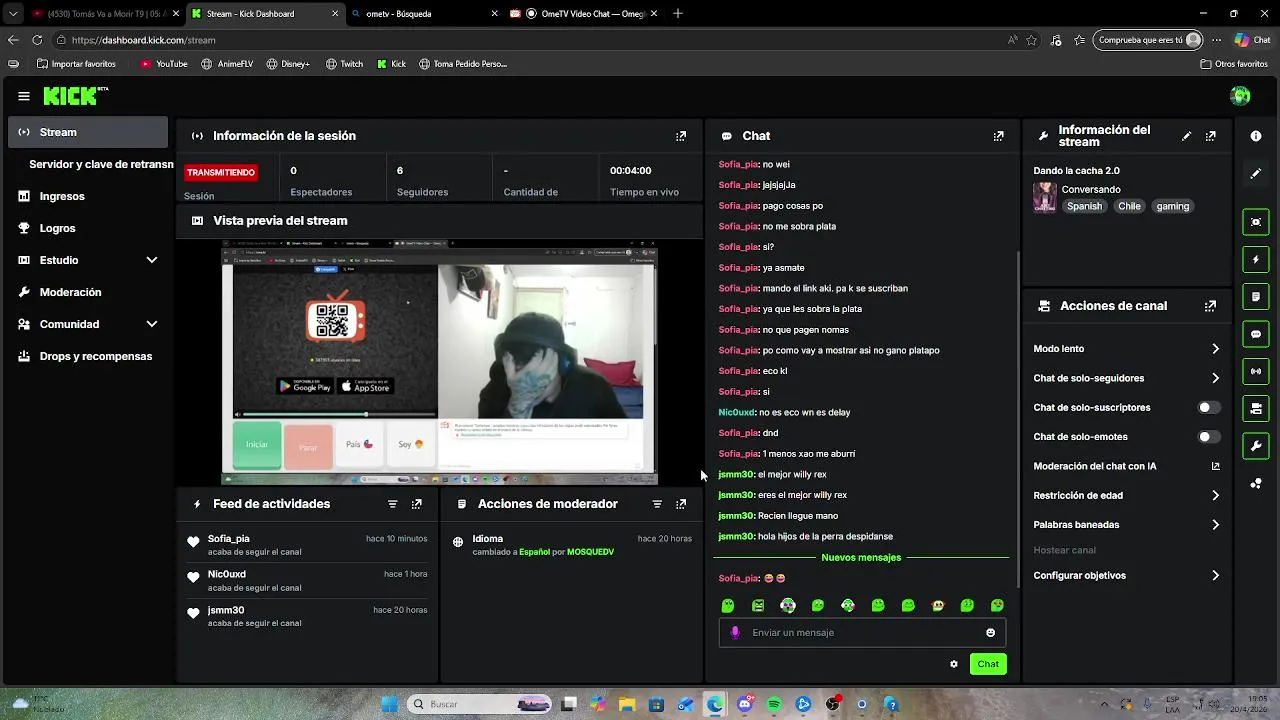Click the Nuevos mensajes indicator
This screenshot has width=1280, height=720.
(x=861, y=558)
